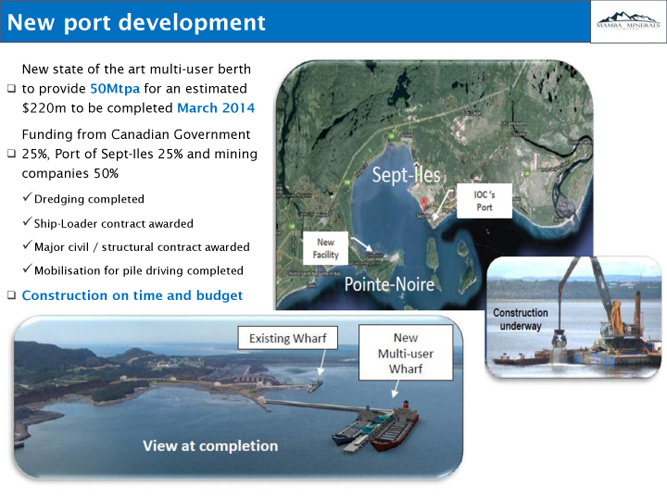This screenshot has height=500, width=667.
Task: Click the Mamba Minerals logo
Action: click(x=628, y=21)
